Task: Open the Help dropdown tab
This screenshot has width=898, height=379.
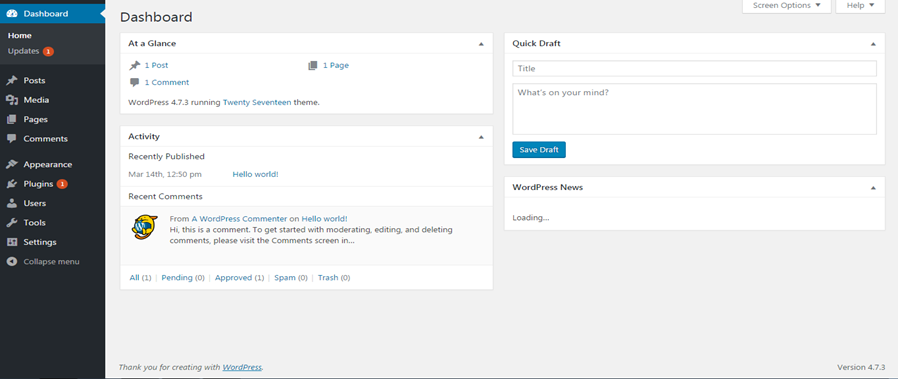Action: click(860, 6)
